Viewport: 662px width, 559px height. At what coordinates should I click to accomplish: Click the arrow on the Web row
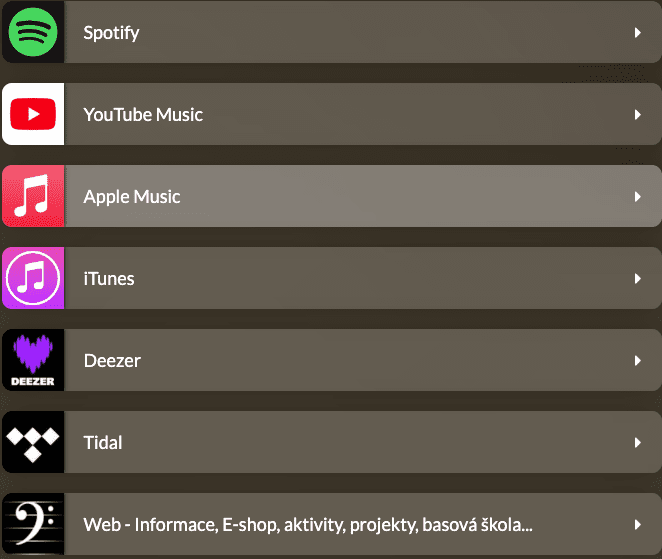click(637, 525)
